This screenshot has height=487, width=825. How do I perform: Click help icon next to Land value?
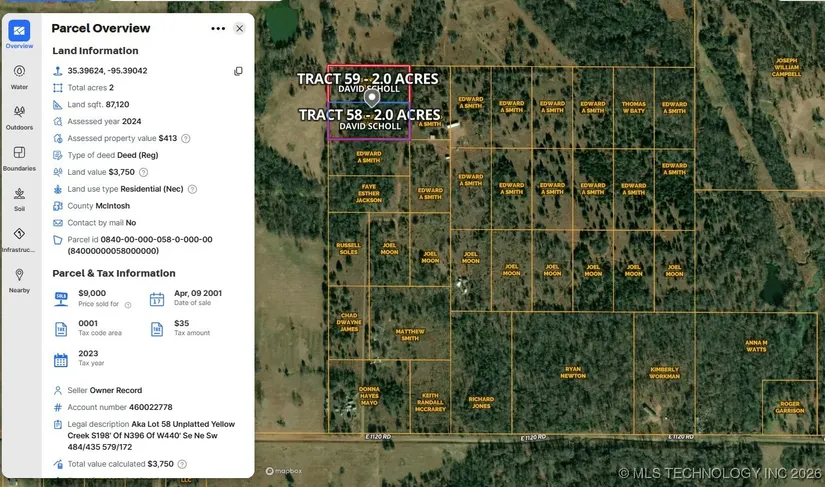143,172
